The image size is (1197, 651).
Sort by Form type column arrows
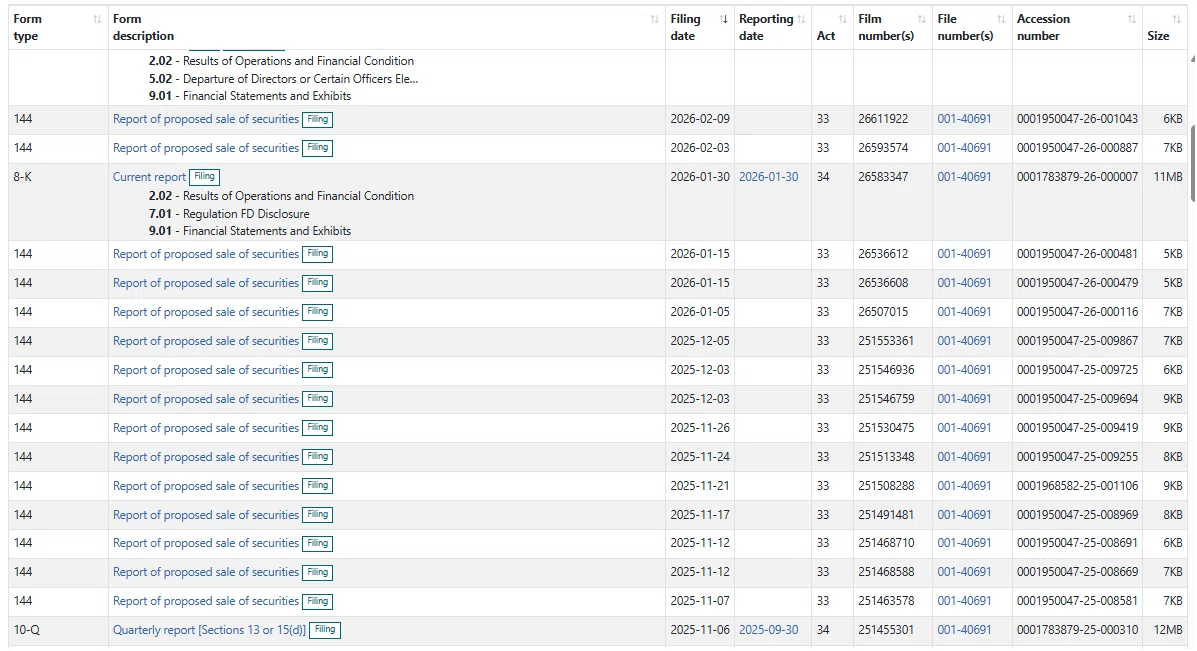click(97, 19)
